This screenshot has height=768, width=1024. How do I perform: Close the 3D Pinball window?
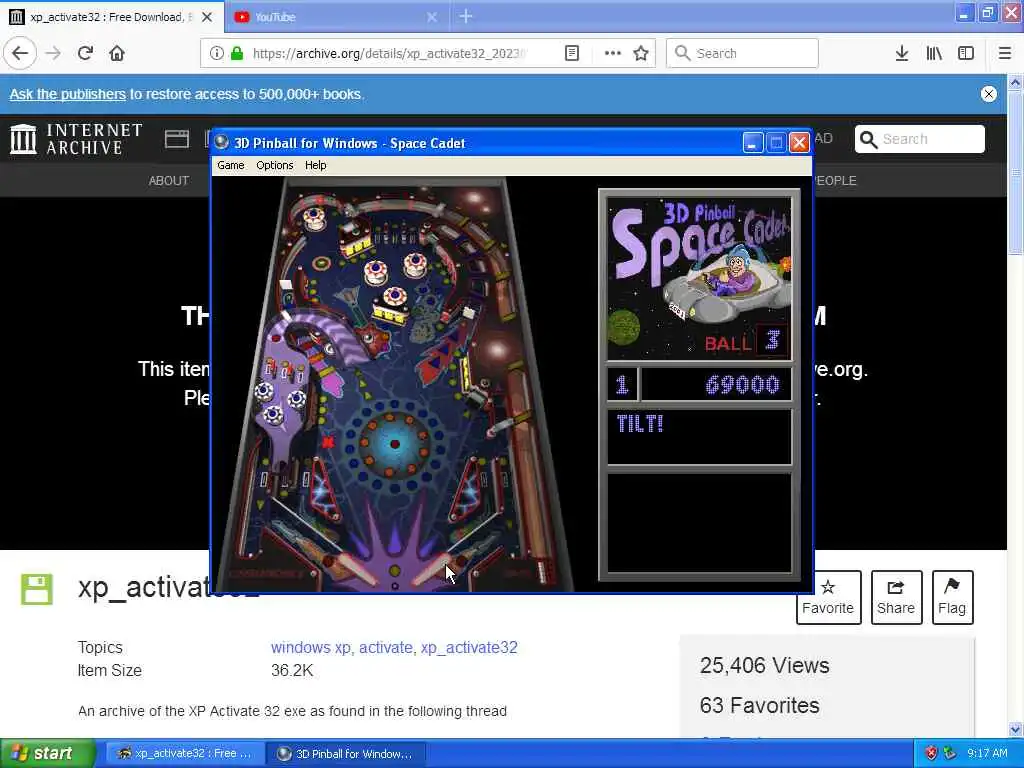pos(799,142)
